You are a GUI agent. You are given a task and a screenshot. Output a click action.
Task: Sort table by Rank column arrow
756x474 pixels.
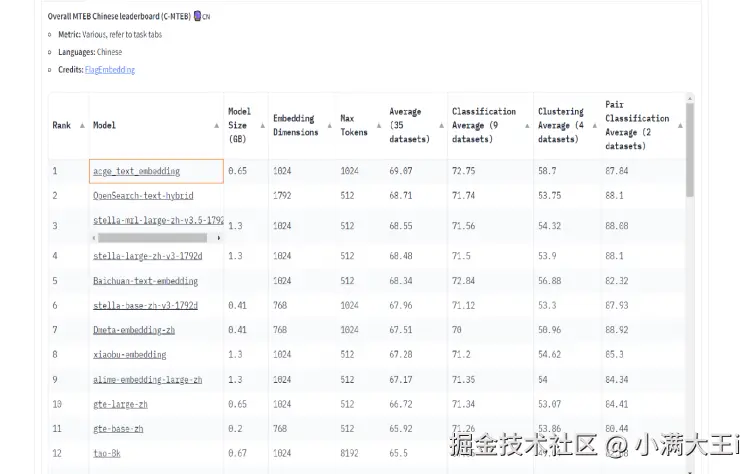click(x=82, y=125)
